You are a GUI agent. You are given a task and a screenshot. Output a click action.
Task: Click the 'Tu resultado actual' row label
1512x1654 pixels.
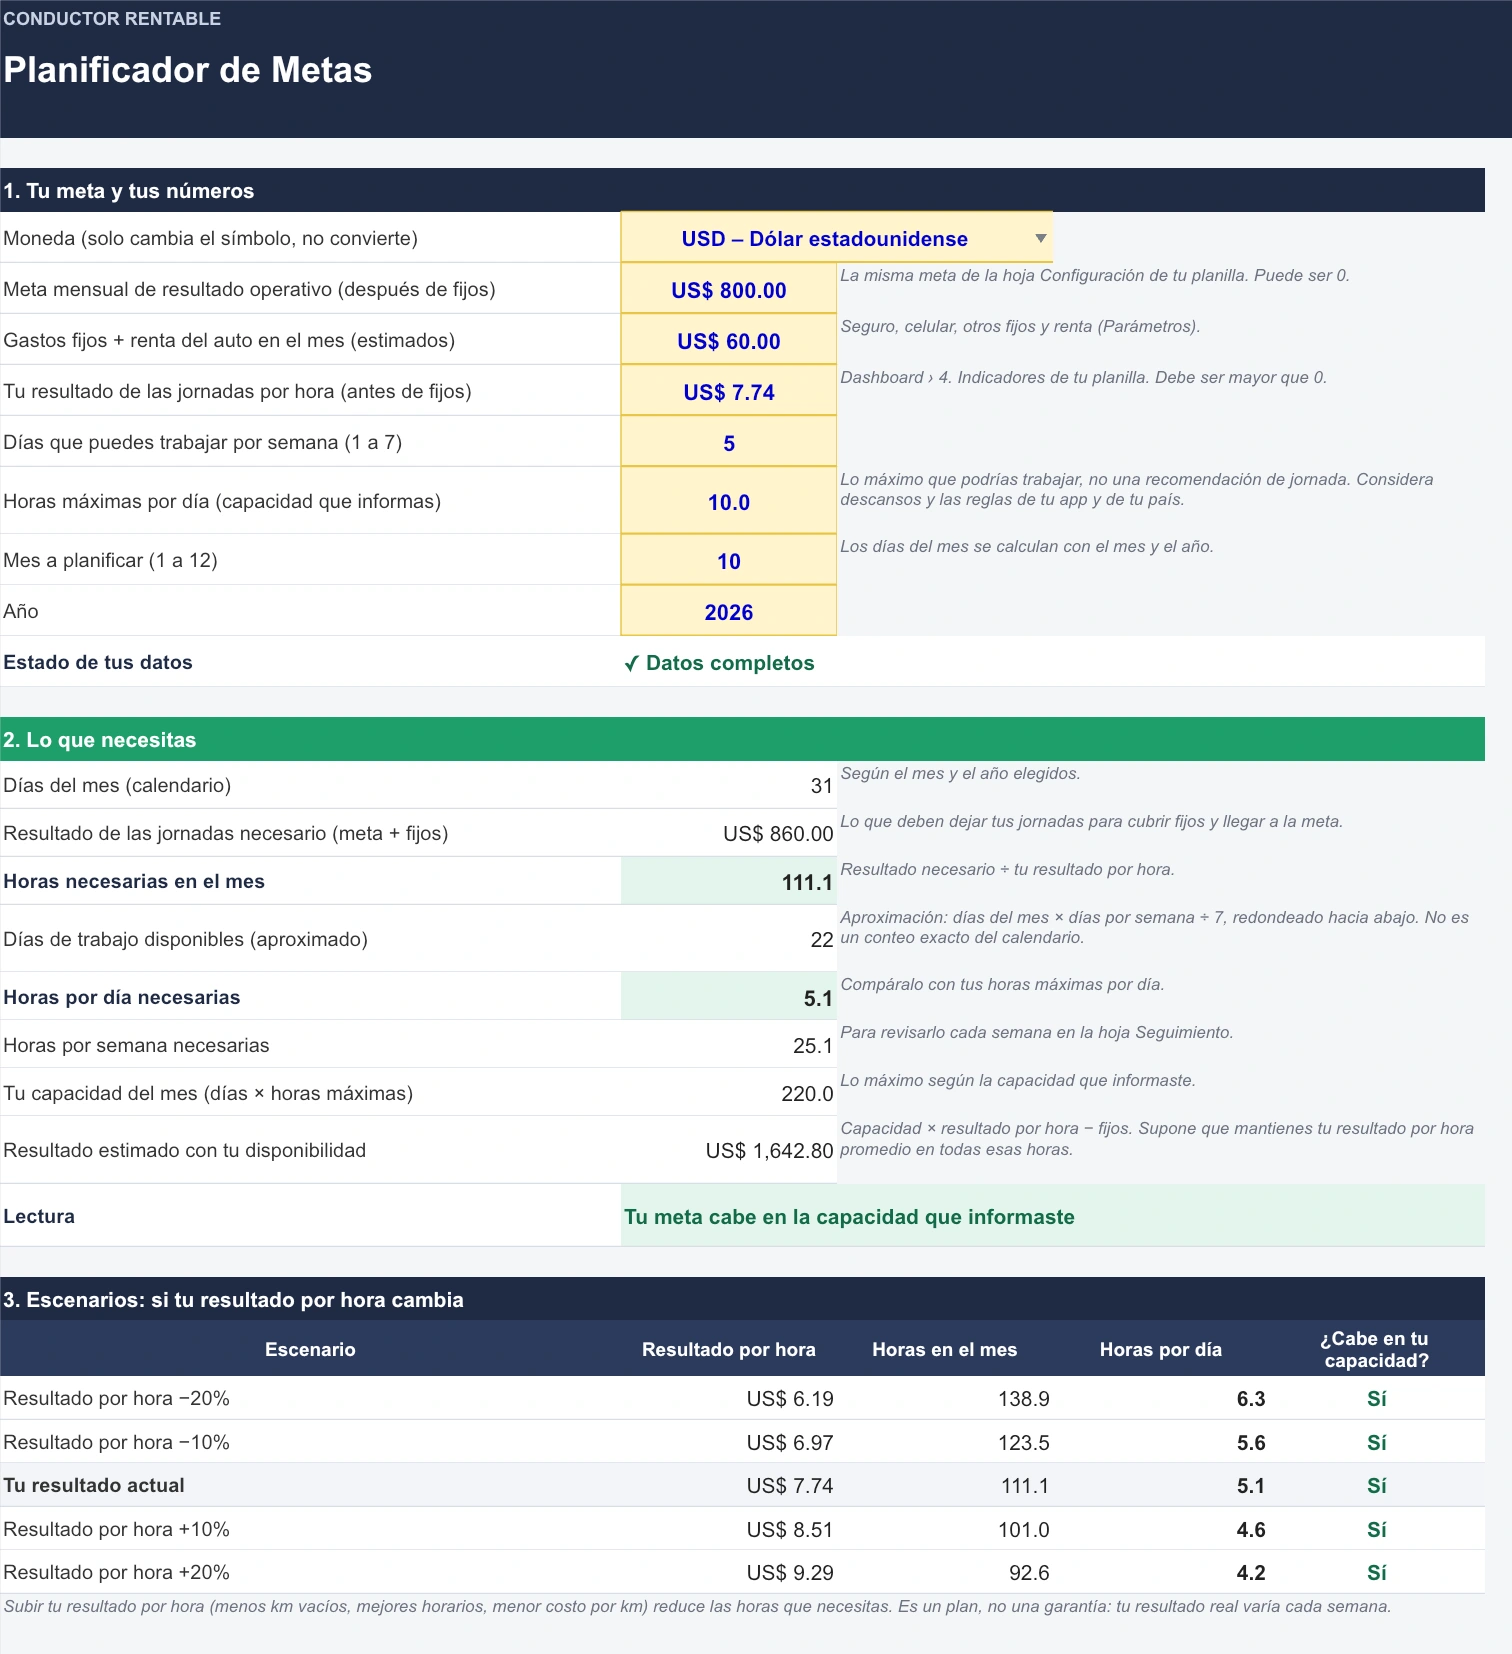94,1485
